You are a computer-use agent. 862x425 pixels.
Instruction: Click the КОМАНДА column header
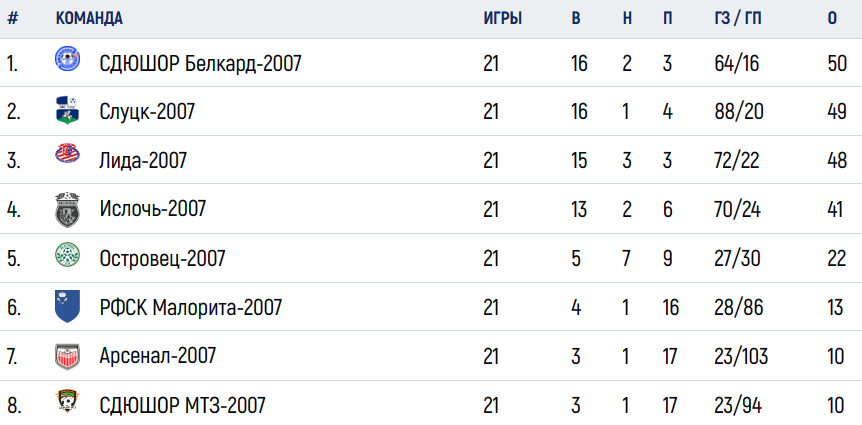pyautogui.click(x=89, y=18)
